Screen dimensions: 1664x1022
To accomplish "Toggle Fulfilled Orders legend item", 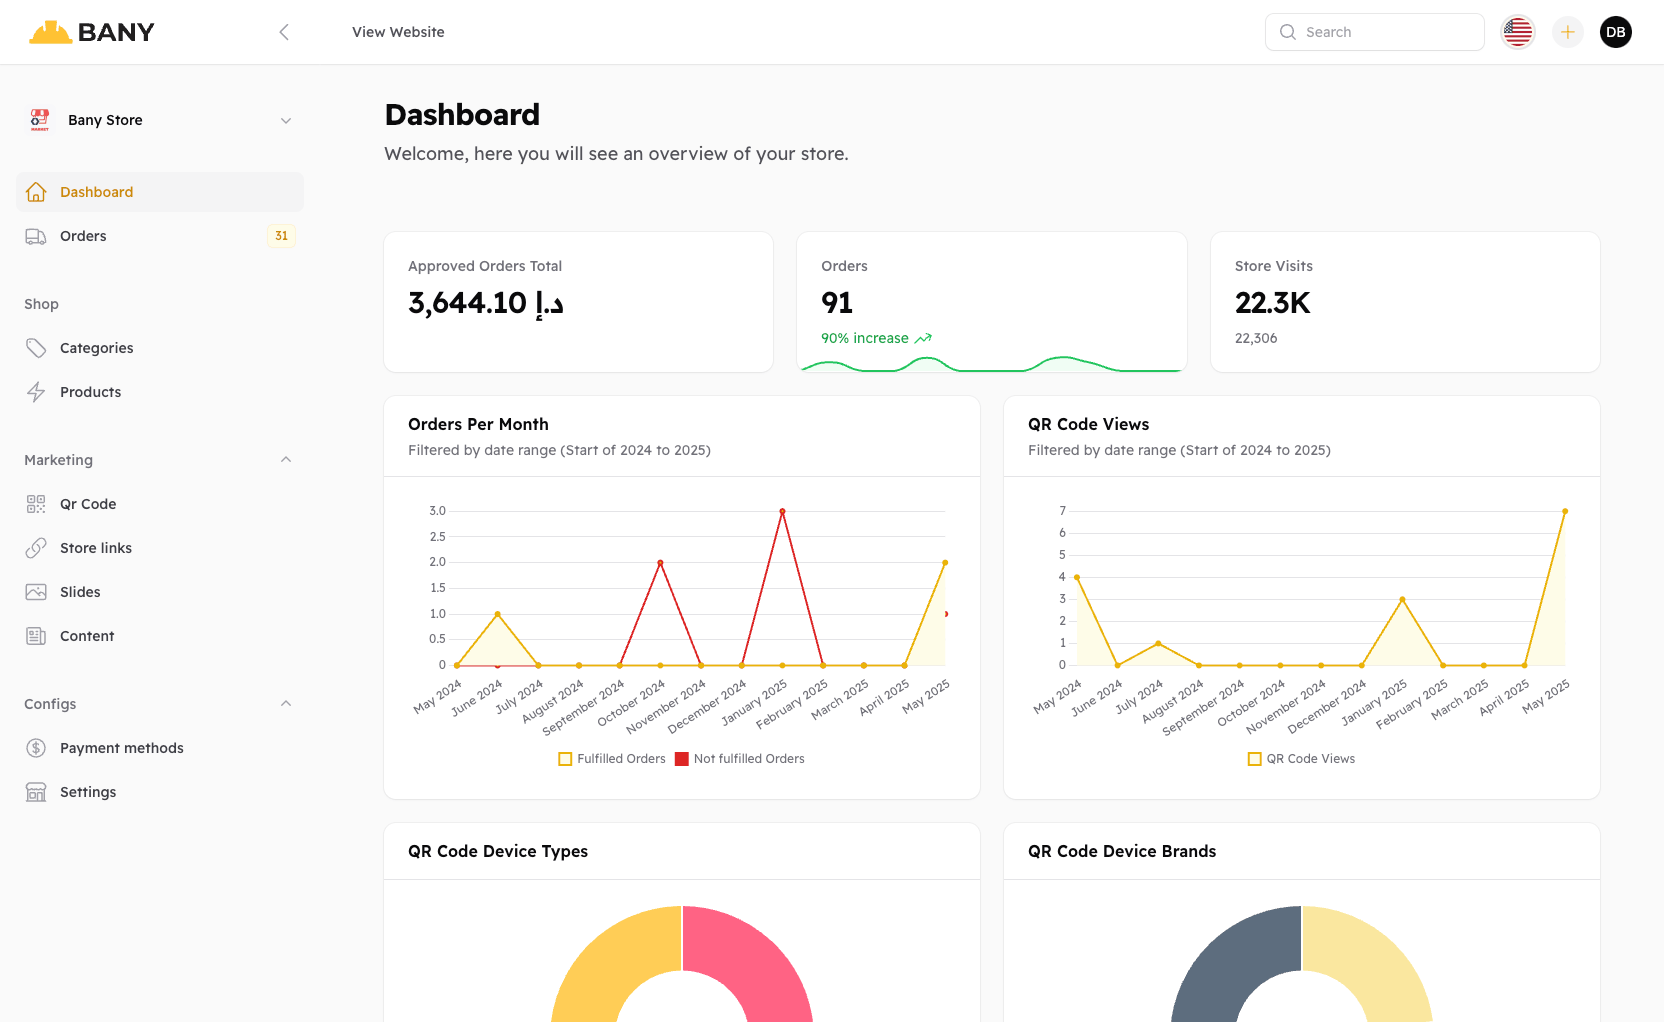I will [612, 759].
